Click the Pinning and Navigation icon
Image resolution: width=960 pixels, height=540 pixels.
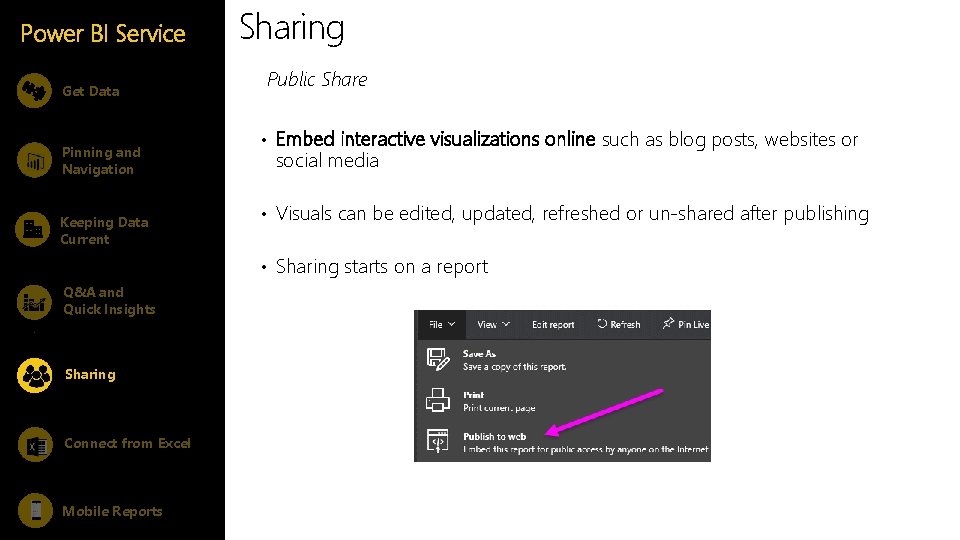click(x=34, y=160)
